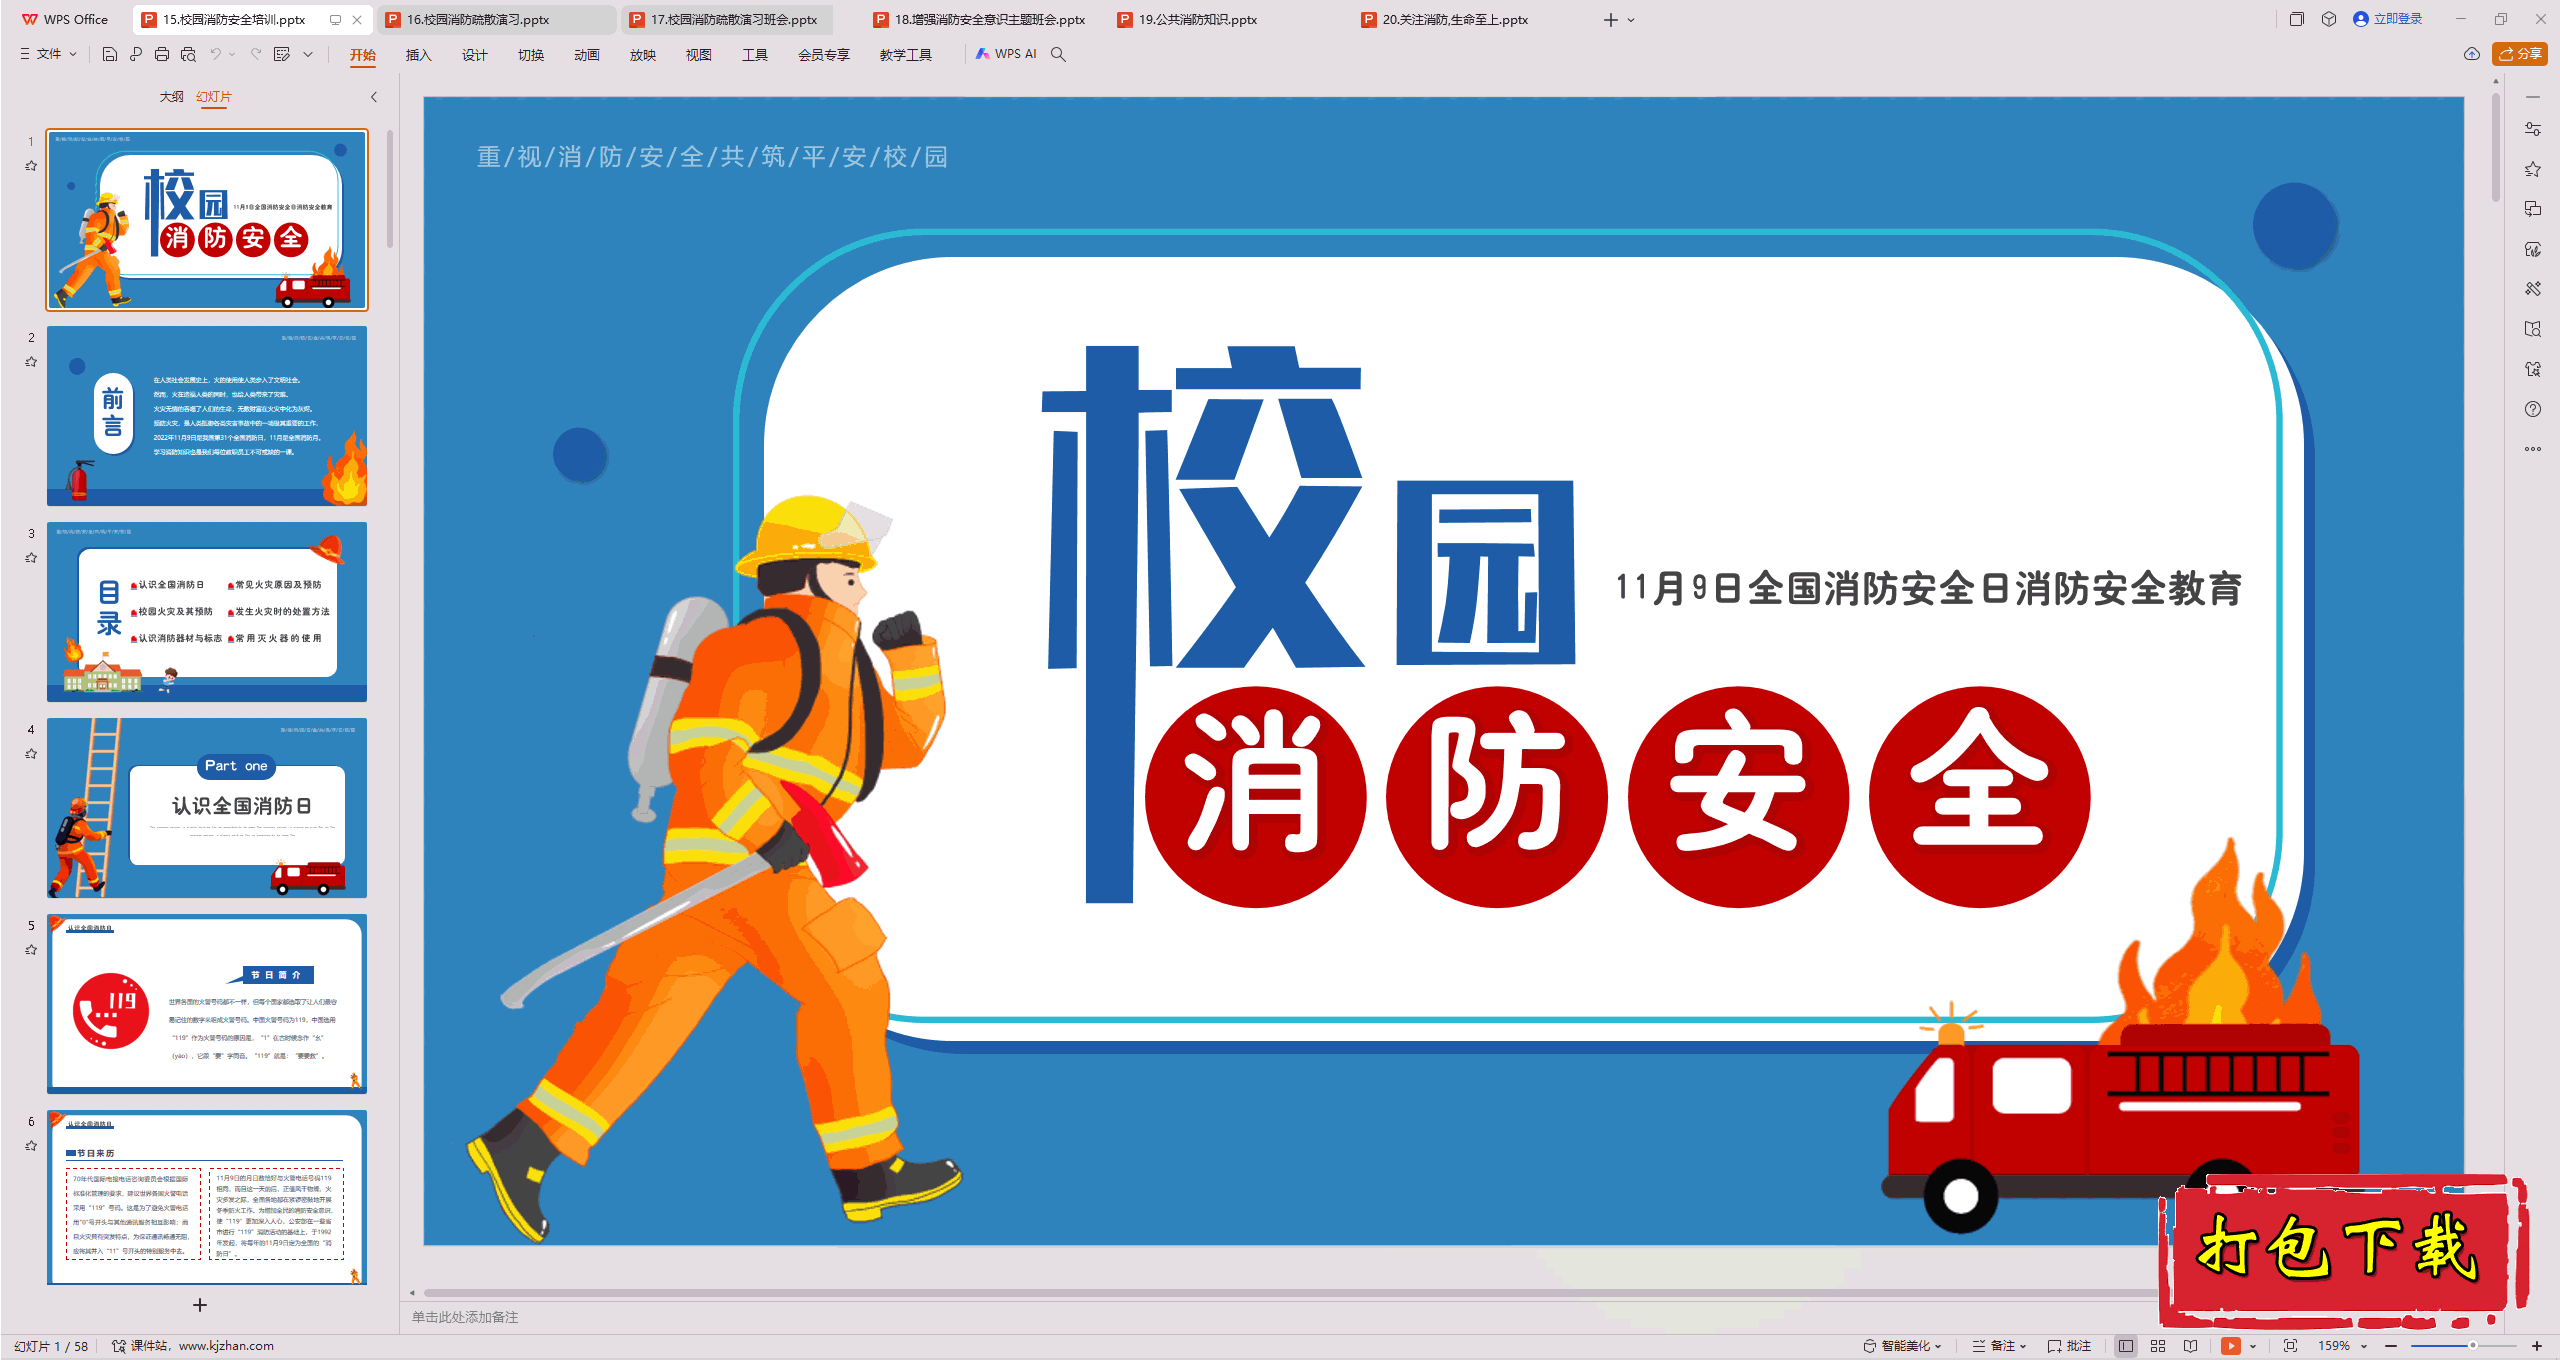This screenshot has width=2560, height=1360.
Task: Click the cloud sync icon near Share
Action: [2472, 54]
